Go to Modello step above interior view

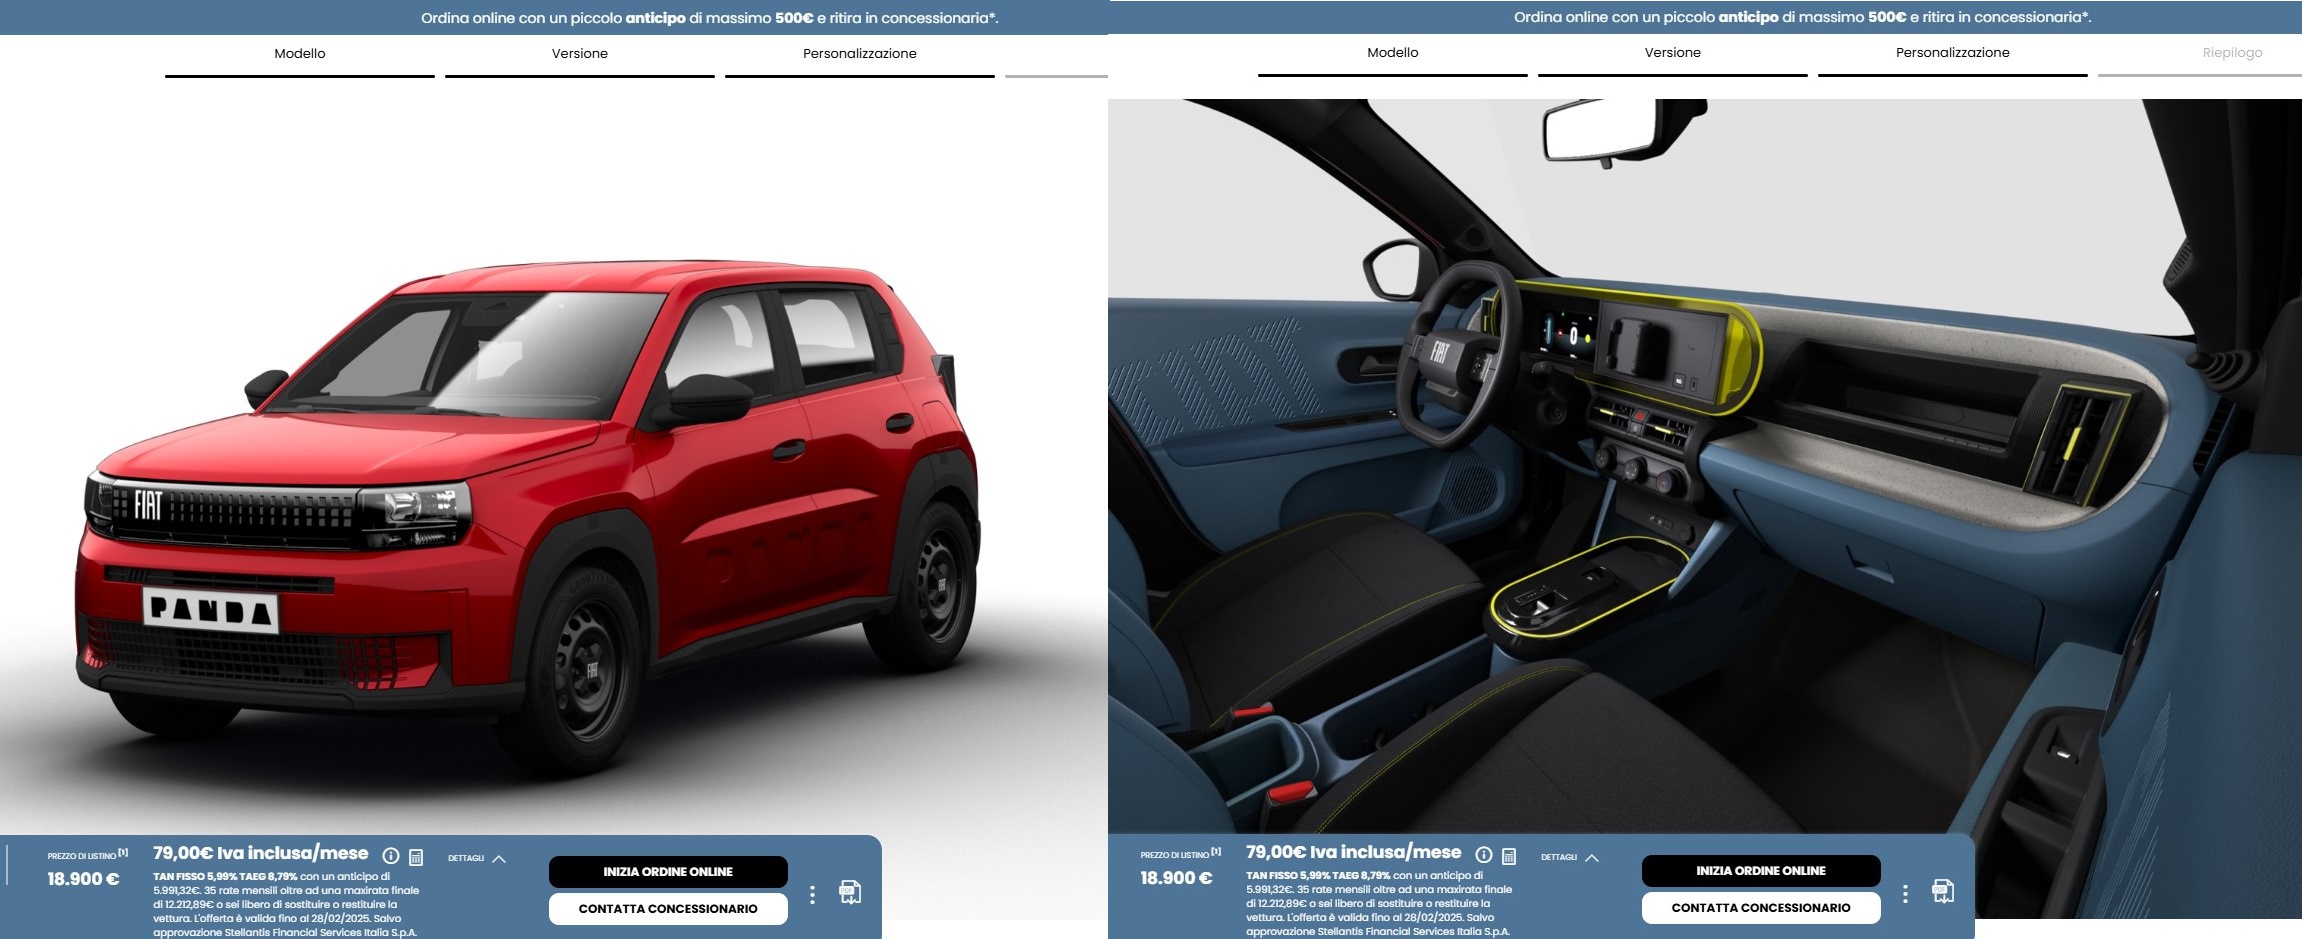(x=1393, y=53)
